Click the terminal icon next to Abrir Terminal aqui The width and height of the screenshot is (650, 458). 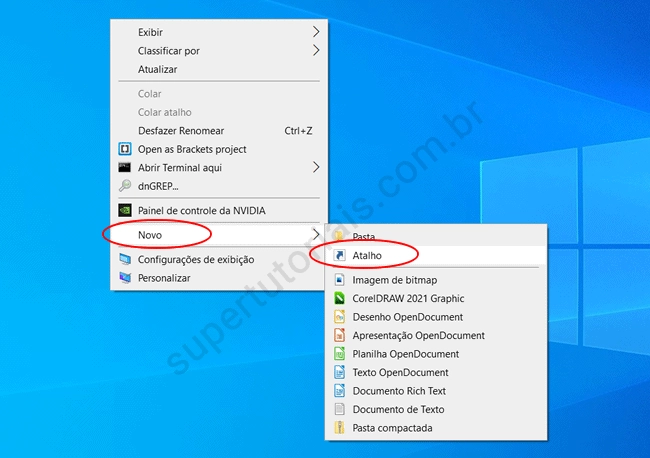point(125,167)
